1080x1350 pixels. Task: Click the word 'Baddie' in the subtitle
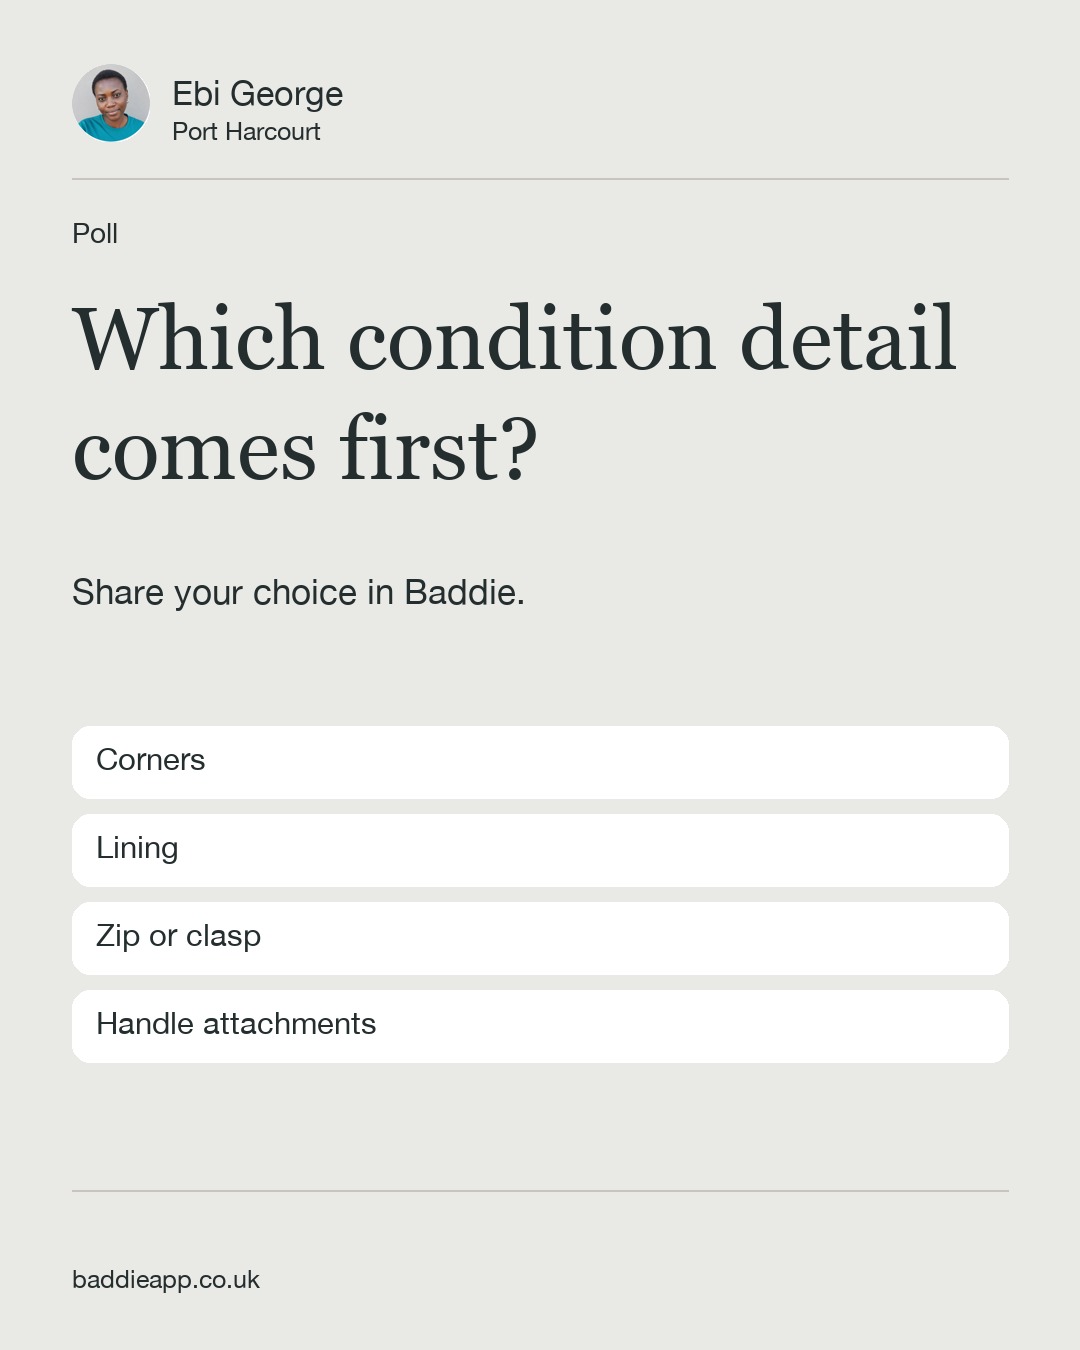(464, 592)
